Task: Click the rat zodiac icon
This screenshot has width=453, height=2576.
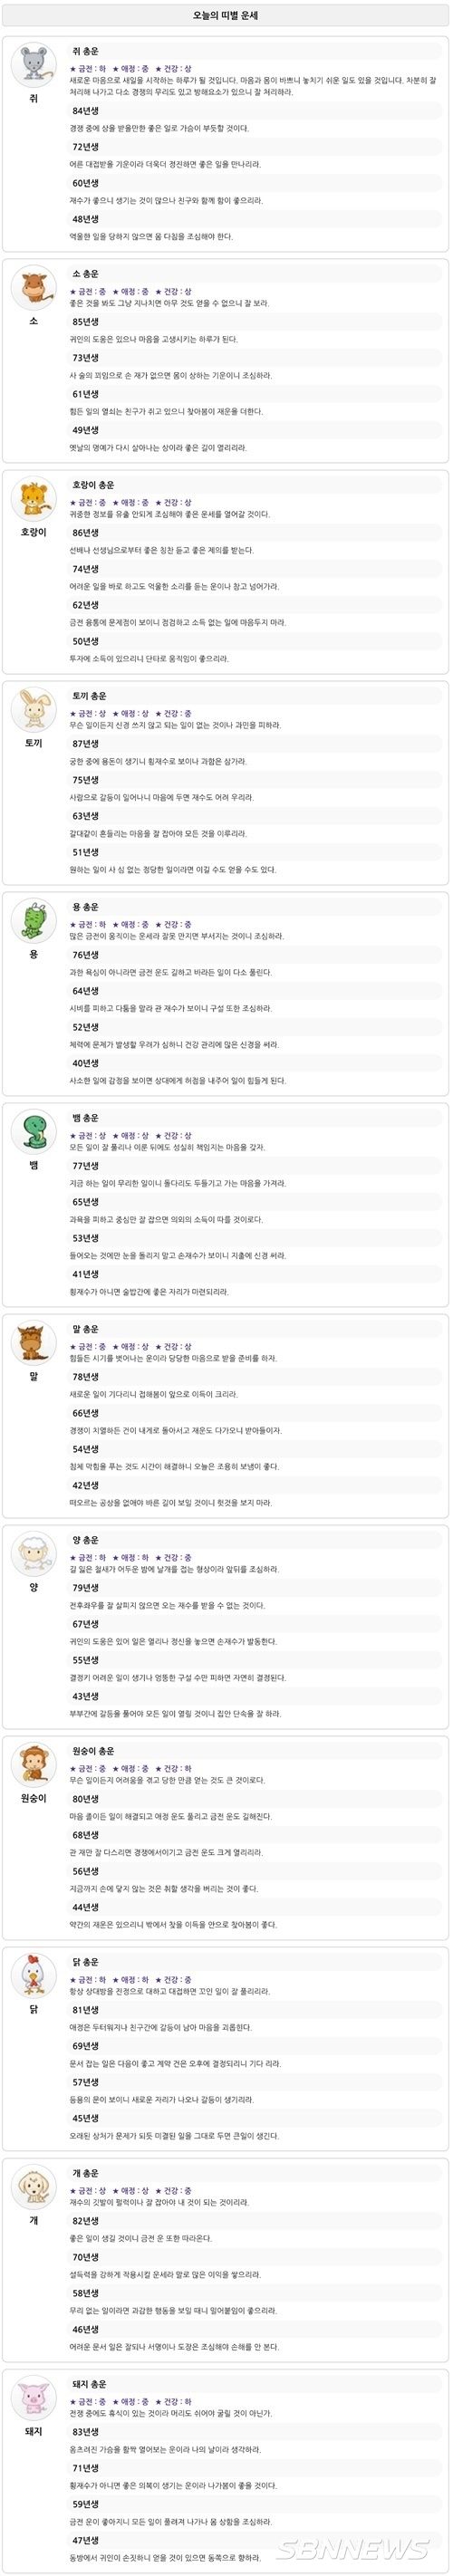Action: pyautogui.click(x=33, y=65)
